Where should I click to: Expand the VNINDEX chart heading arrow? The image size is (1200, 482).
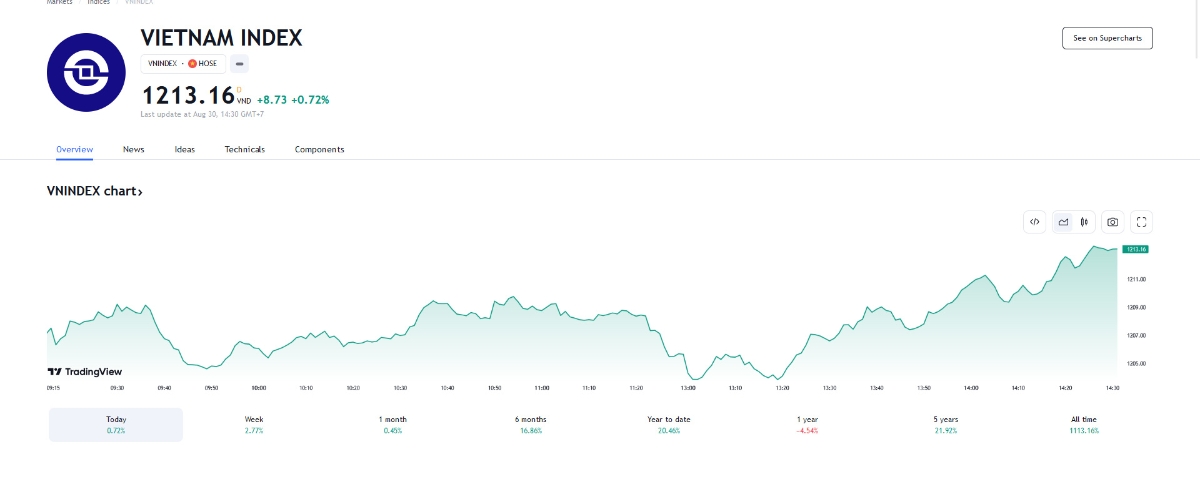[140, 191]
